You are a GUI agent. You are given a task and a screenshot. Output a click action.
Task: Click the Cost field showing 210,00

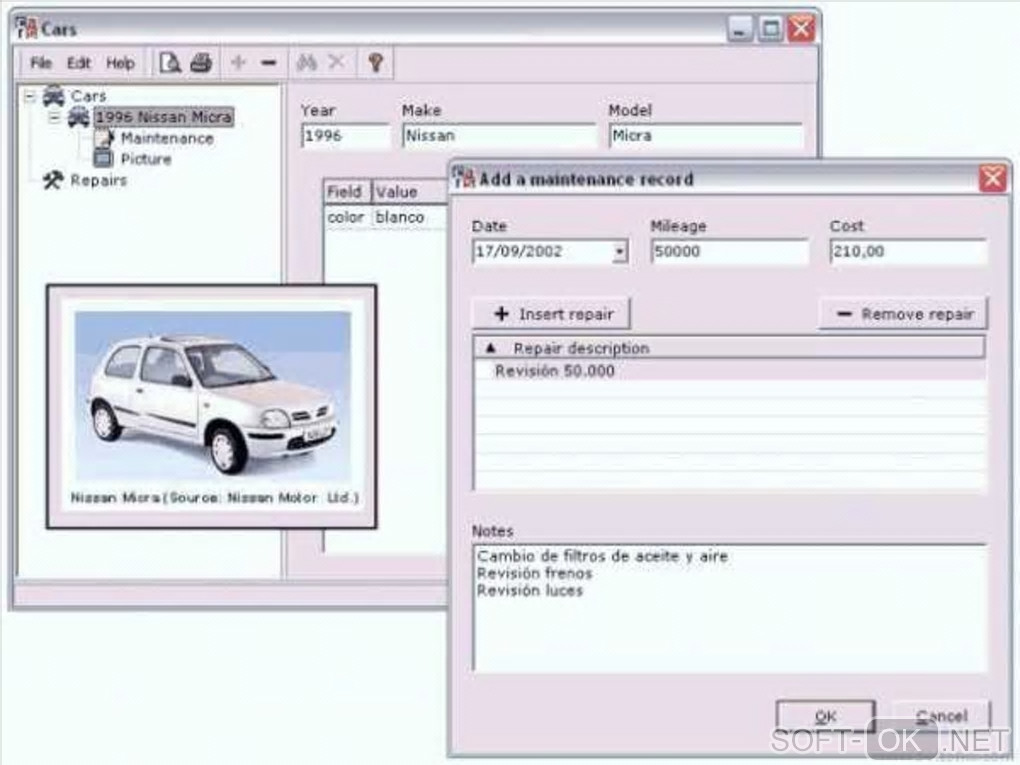(908, 252)
